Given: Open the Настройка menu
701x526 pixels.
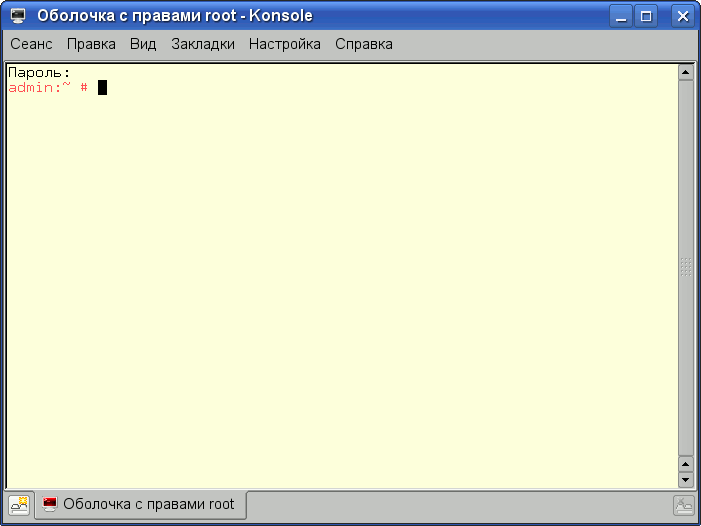Looking at the screenshot, I should tap(285, 44).
